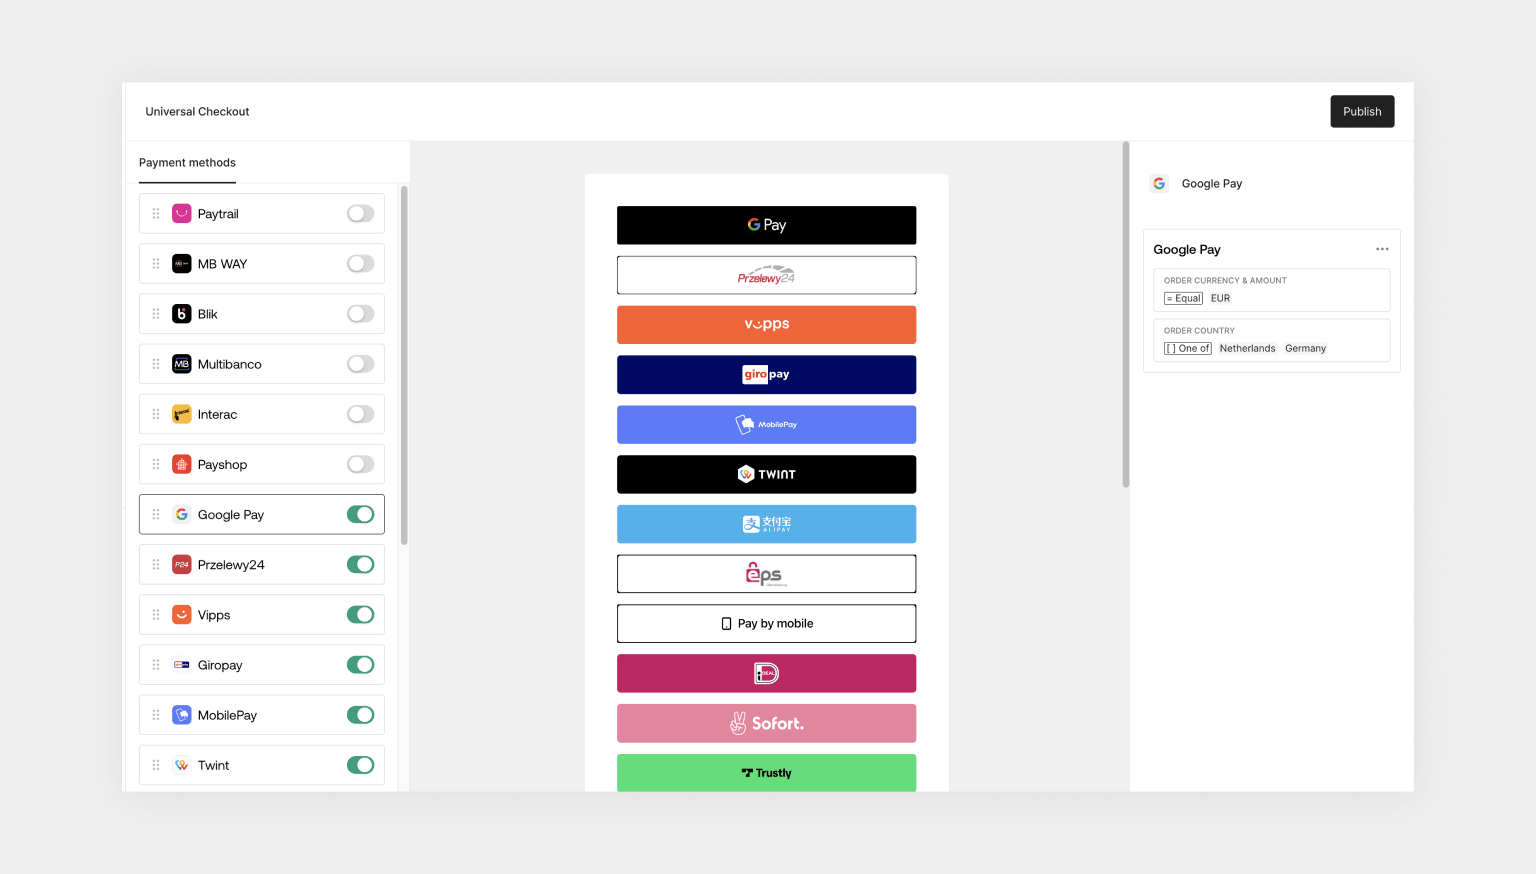Click the Alipay checkout button
The image size is (1536, 874).
coord(766,524)
